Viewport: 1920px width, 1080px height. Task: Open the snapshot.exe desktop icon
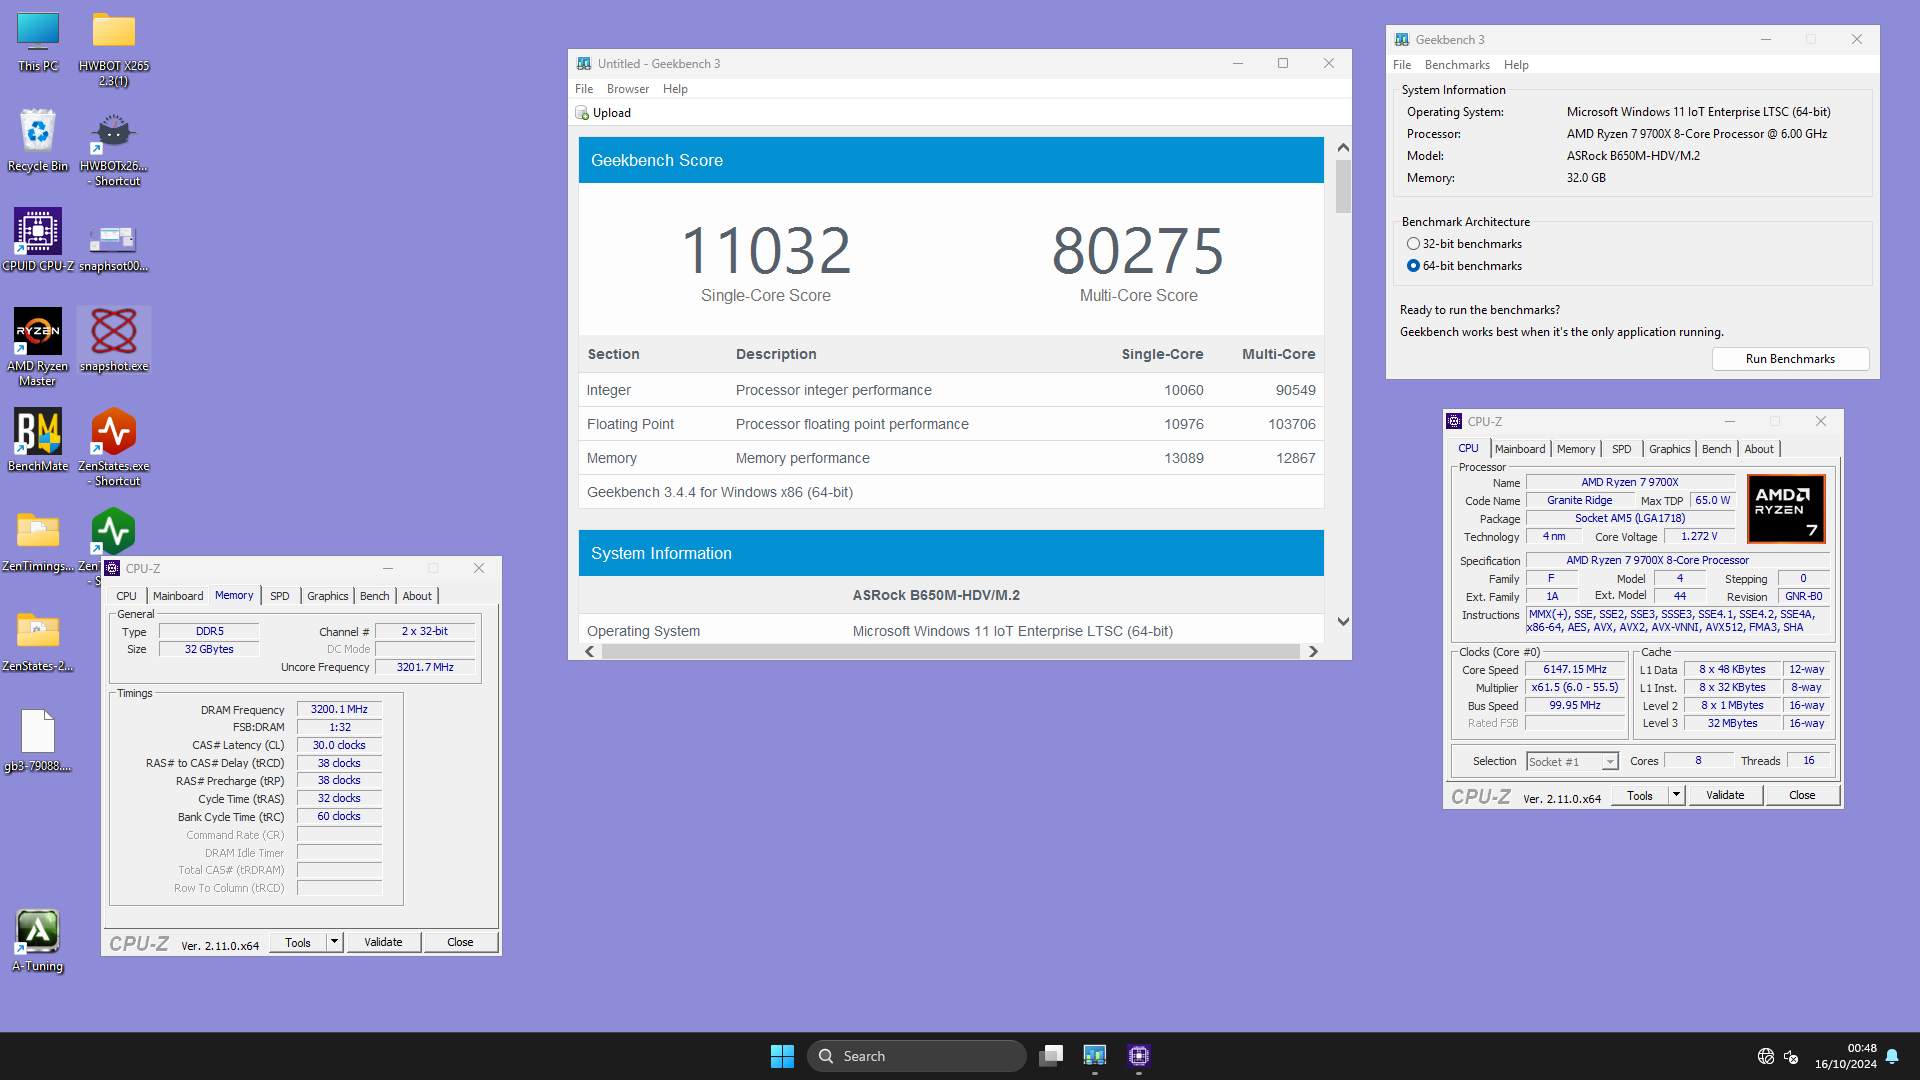[x=114, y=332]
